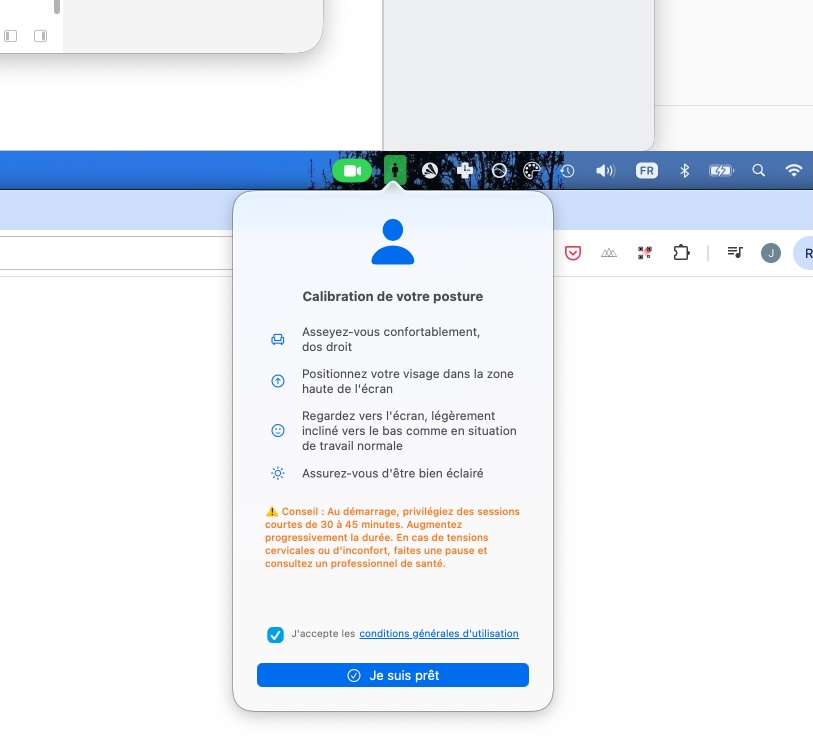
Task: Open Spotlight search magnifier
Action: coord(759,171)
